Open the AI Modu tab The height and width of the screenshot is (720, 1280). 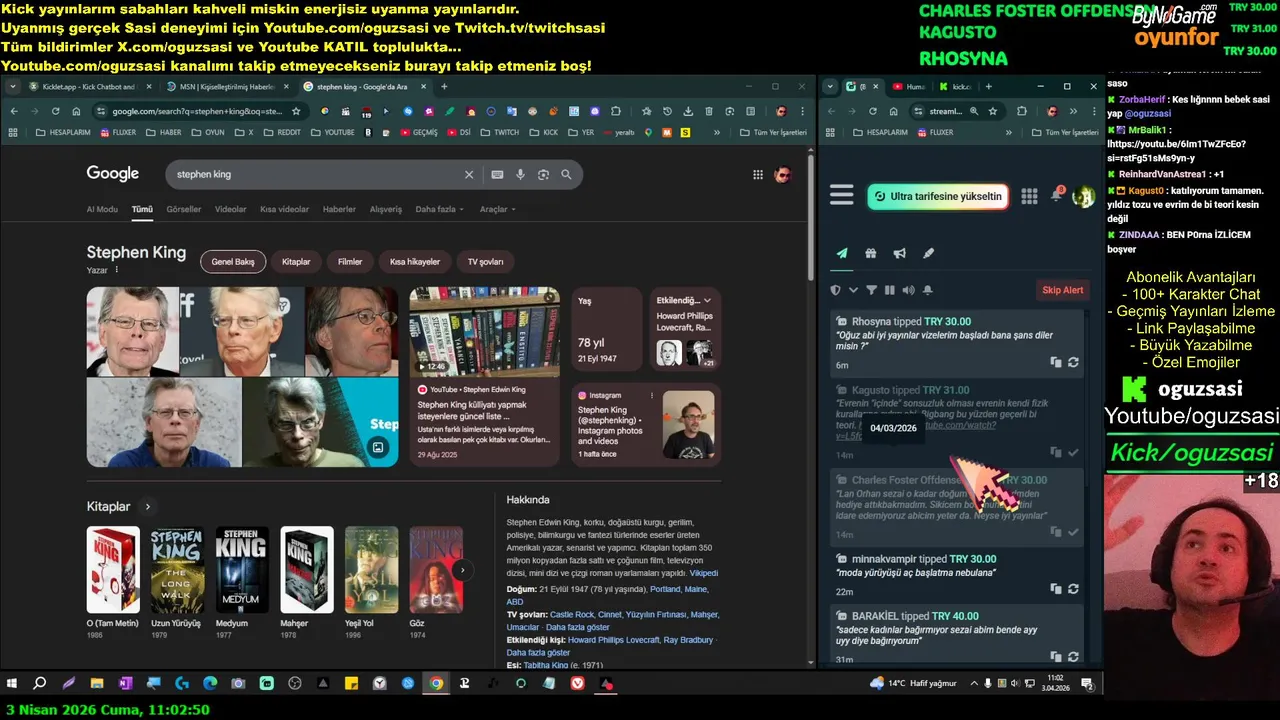(102, 209)
